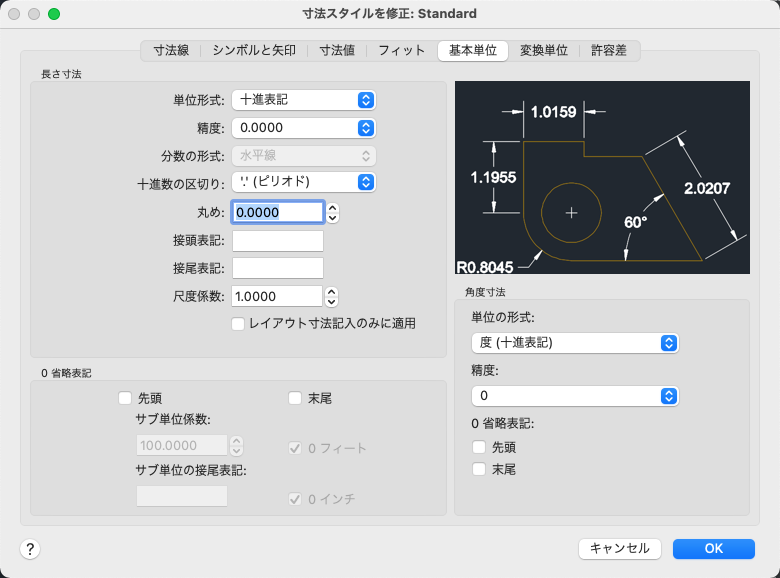
Task: Switch to the シンボルと矢印 tab
Action: pyautogui.click(x=254, y=50)
